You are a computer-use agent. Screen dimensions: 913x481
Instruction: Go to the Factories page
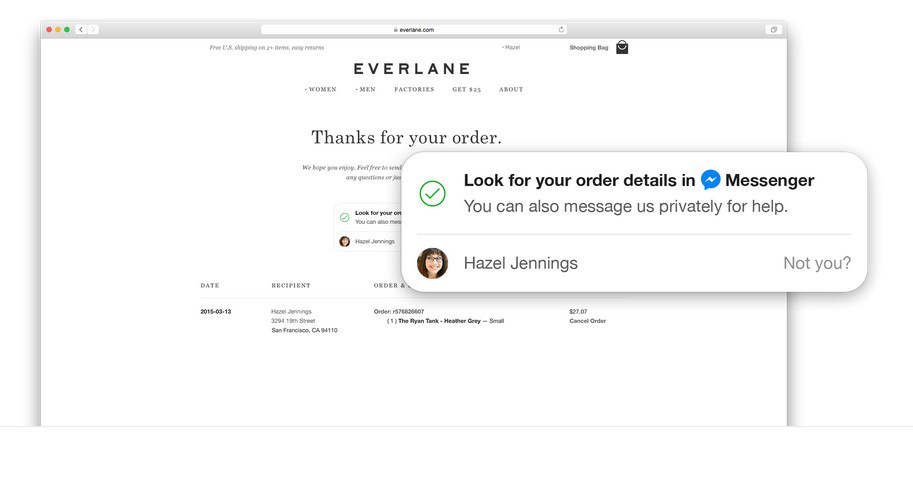point(414,90)
